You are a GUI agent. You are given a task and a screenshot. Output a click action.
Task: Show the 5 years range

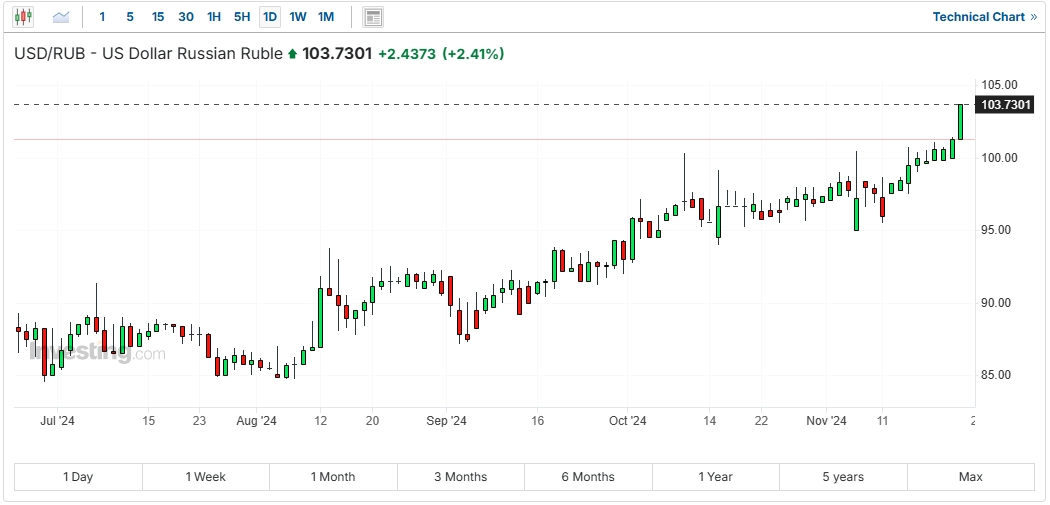point(843,477)
